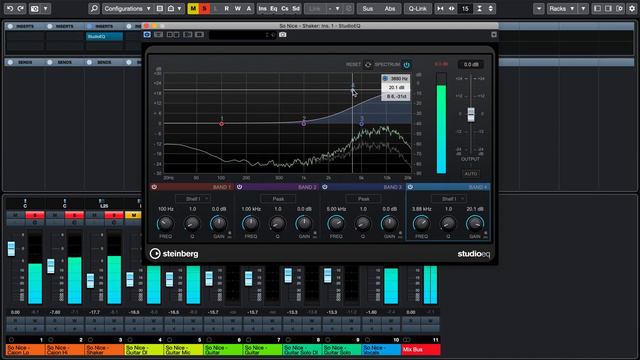Viewport: 640px width, 360px height.
Task: Click the Sd sends bypass button
Action: (x=296, y=8)
